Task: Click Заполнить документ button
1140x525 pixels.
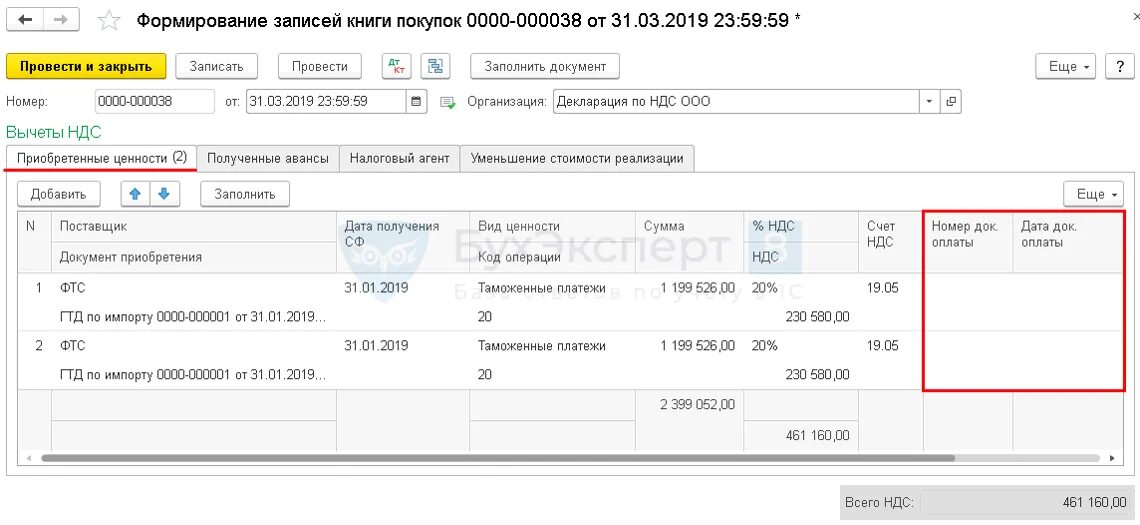Action: [545, 66]
